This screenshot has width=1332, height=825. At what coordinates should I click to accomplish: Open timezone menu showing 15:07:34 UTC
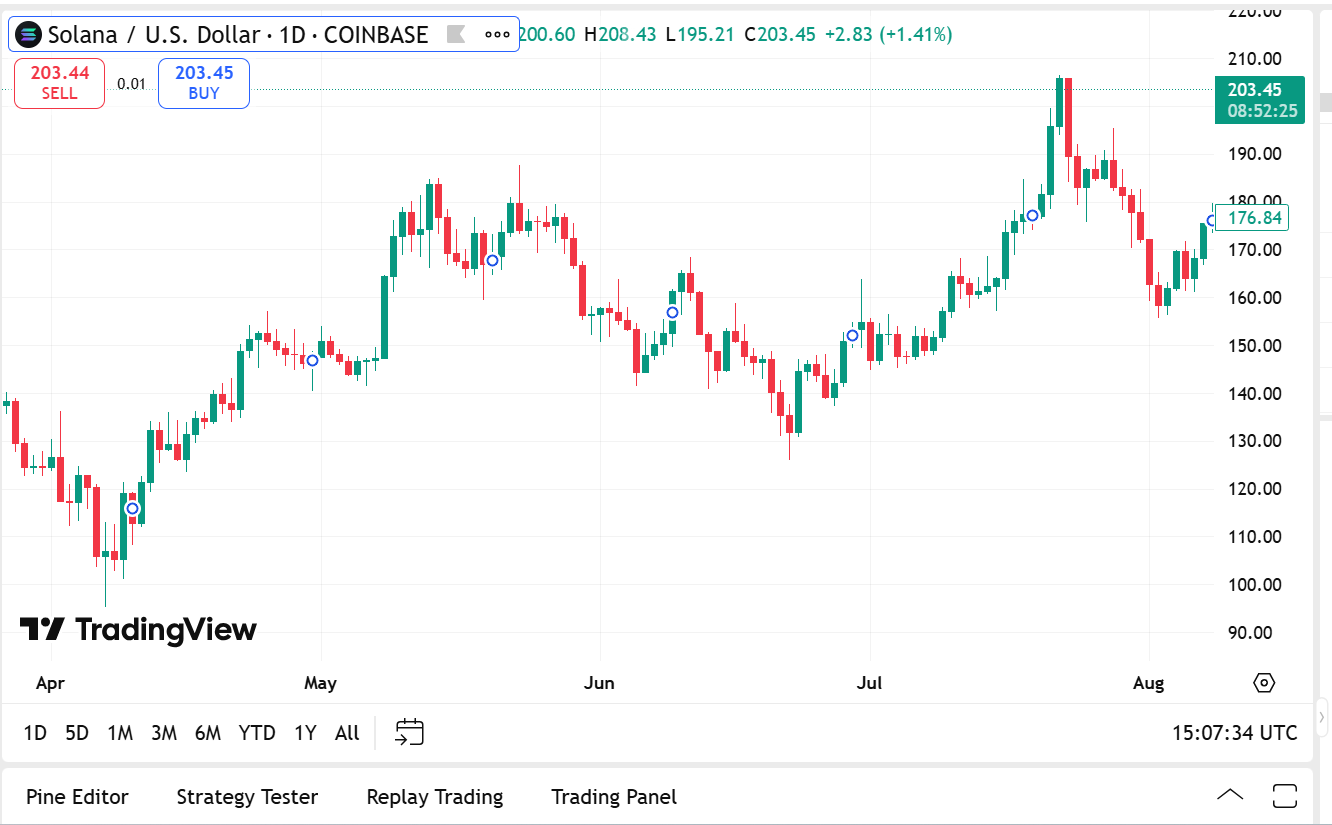(1234, 733)
